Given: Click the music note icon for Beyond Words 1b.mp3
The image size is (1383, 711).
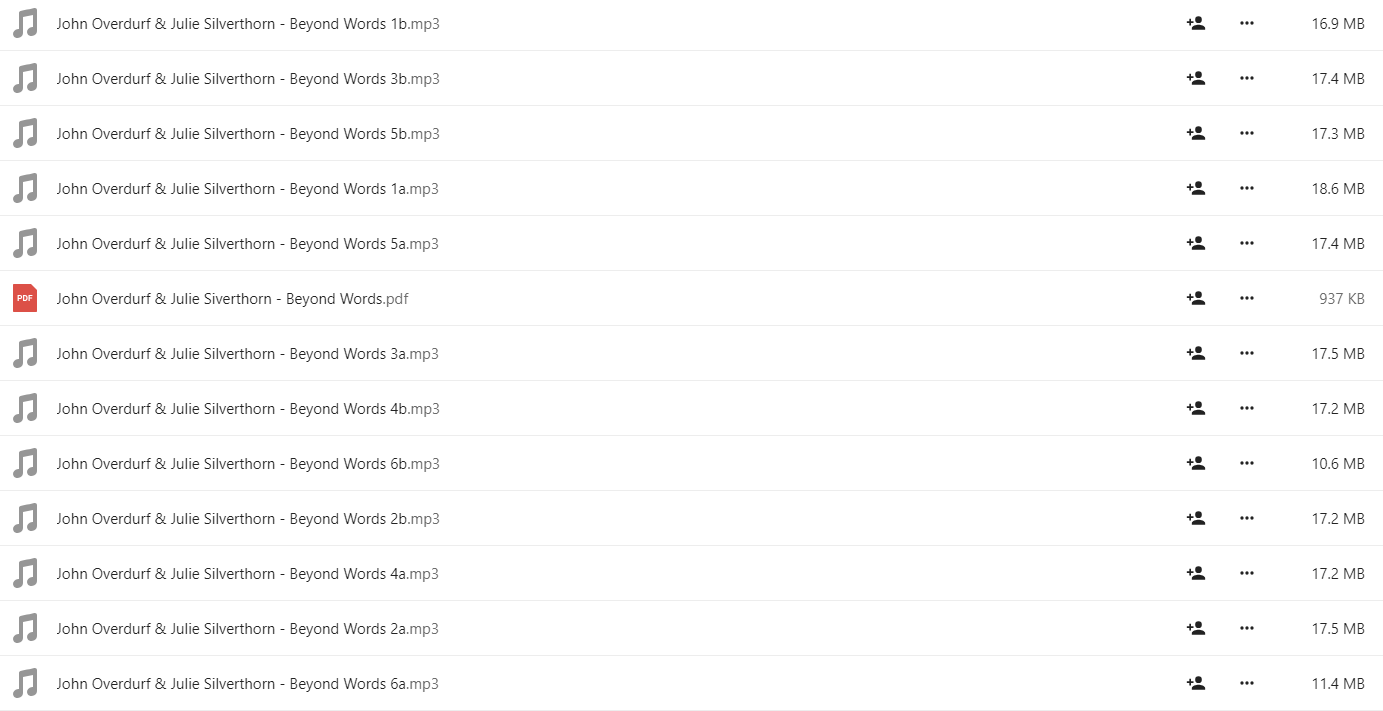Looking at the screenshot, I should pyautogui.click(x=25, y=23).
